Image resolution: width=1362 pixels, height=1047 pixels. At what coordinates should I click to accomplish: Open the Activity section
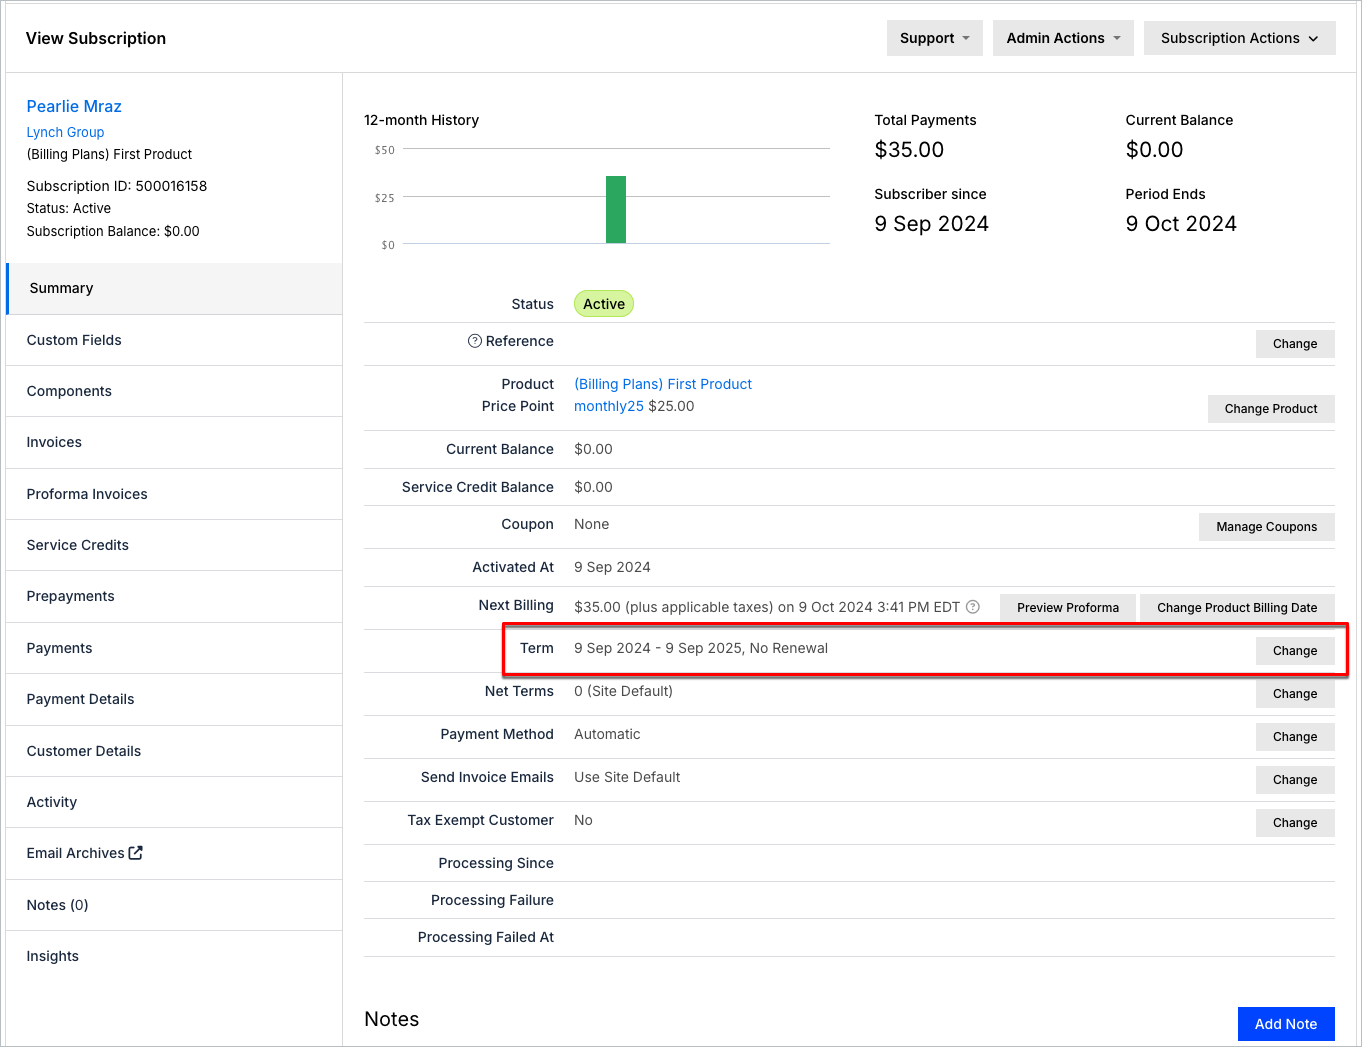point(174,802)
